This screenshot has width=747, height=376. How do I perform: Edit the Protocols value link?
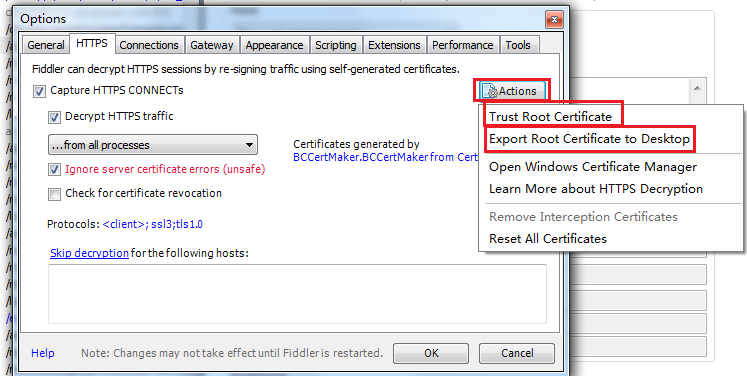tap(152, 224)
